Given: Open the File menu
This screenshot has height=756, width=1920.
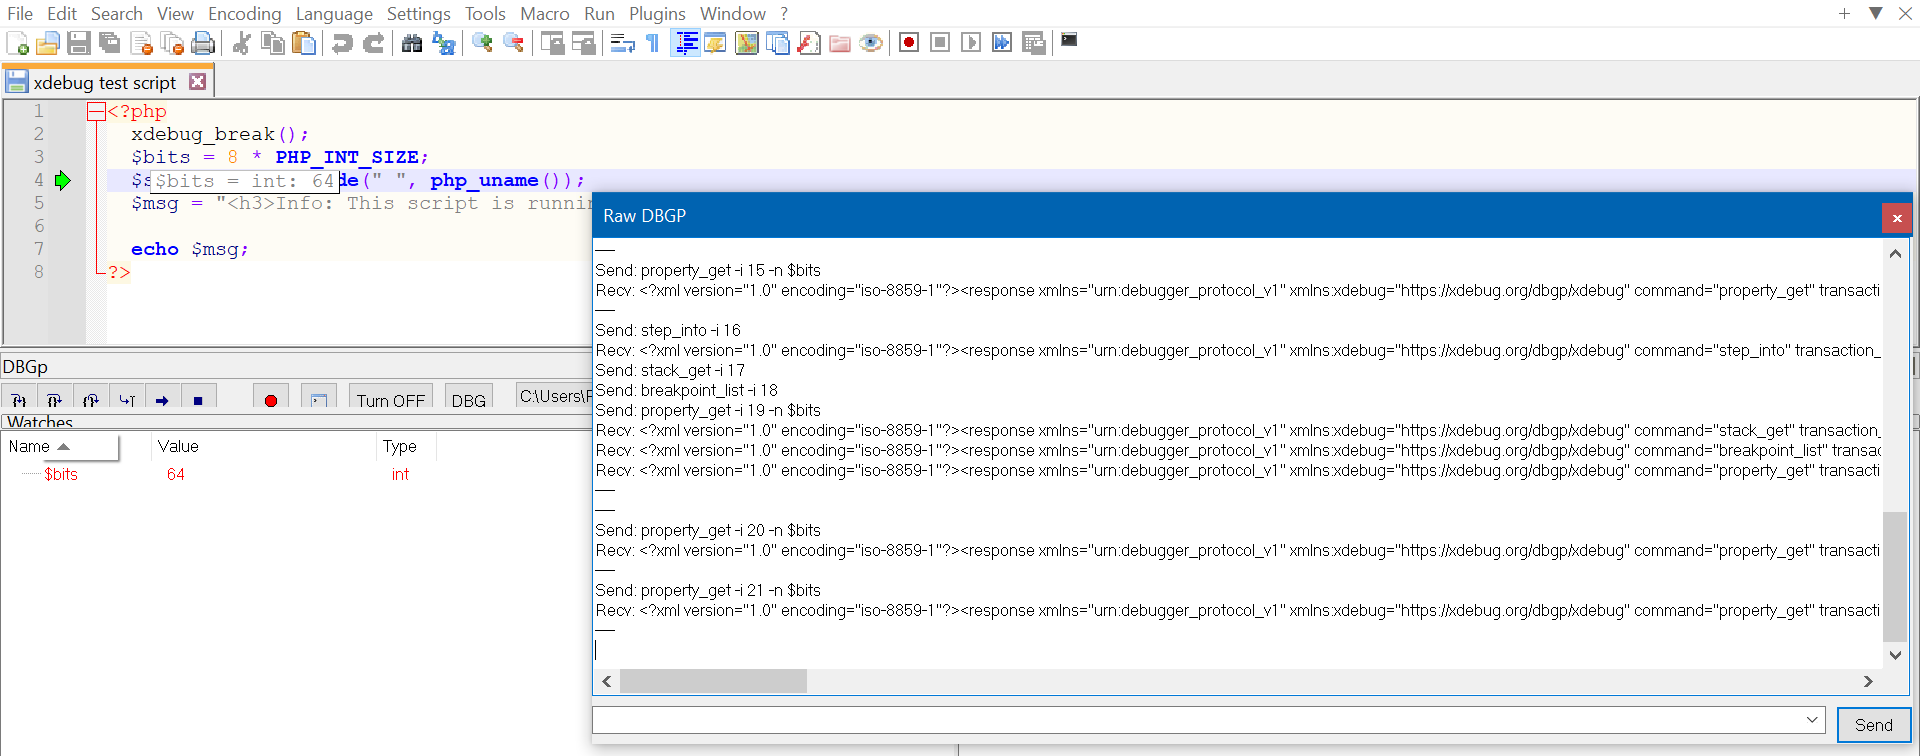Looking at the screenshot, I should click(x=20, y=13).
